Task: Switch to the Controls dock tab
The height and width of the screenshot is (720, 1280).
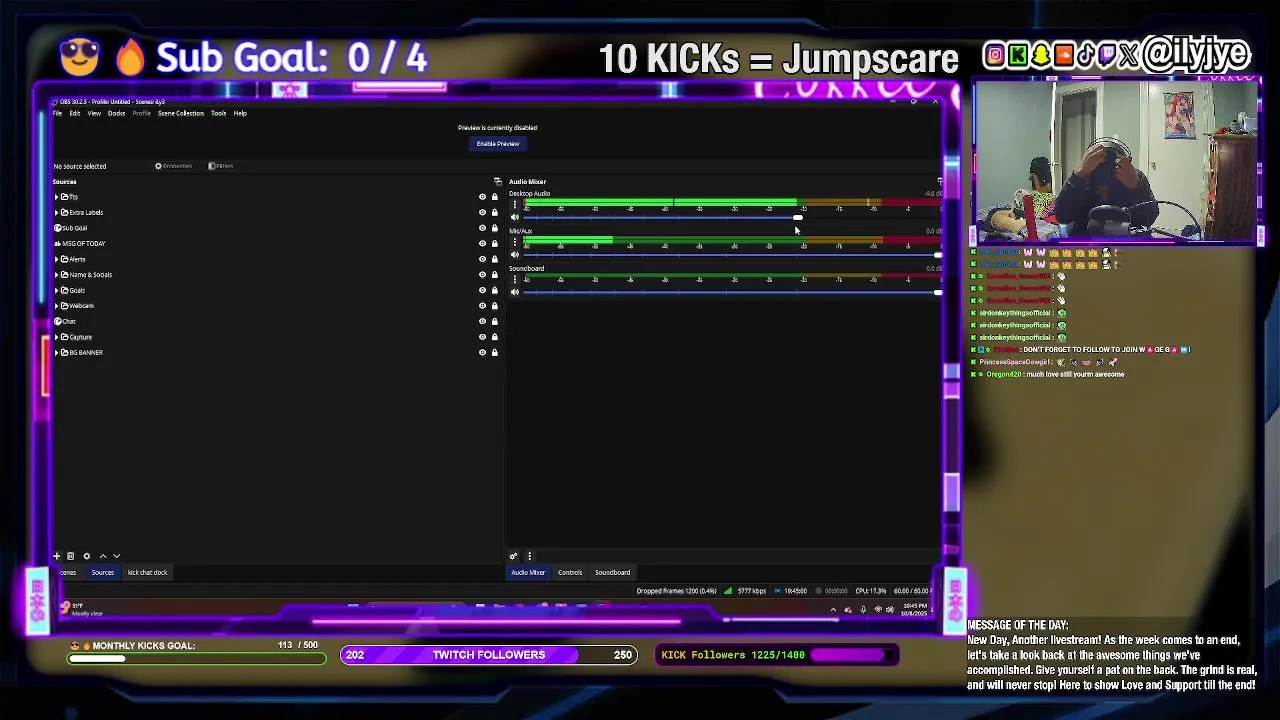Action: pyautogui.click(x=570, y=573)
